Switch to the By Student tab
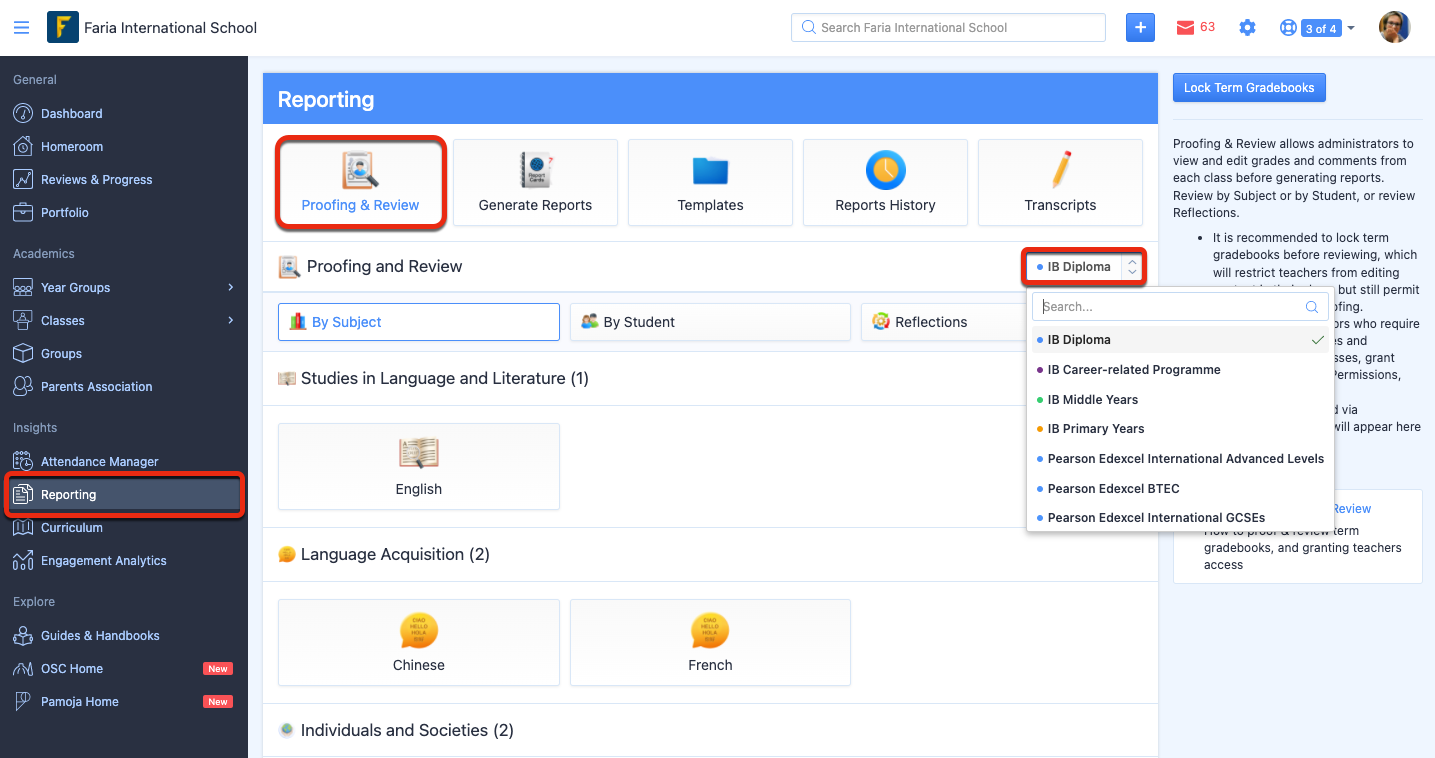The height and width of the screenshot is (758, 1435). (x=709, y=322)
